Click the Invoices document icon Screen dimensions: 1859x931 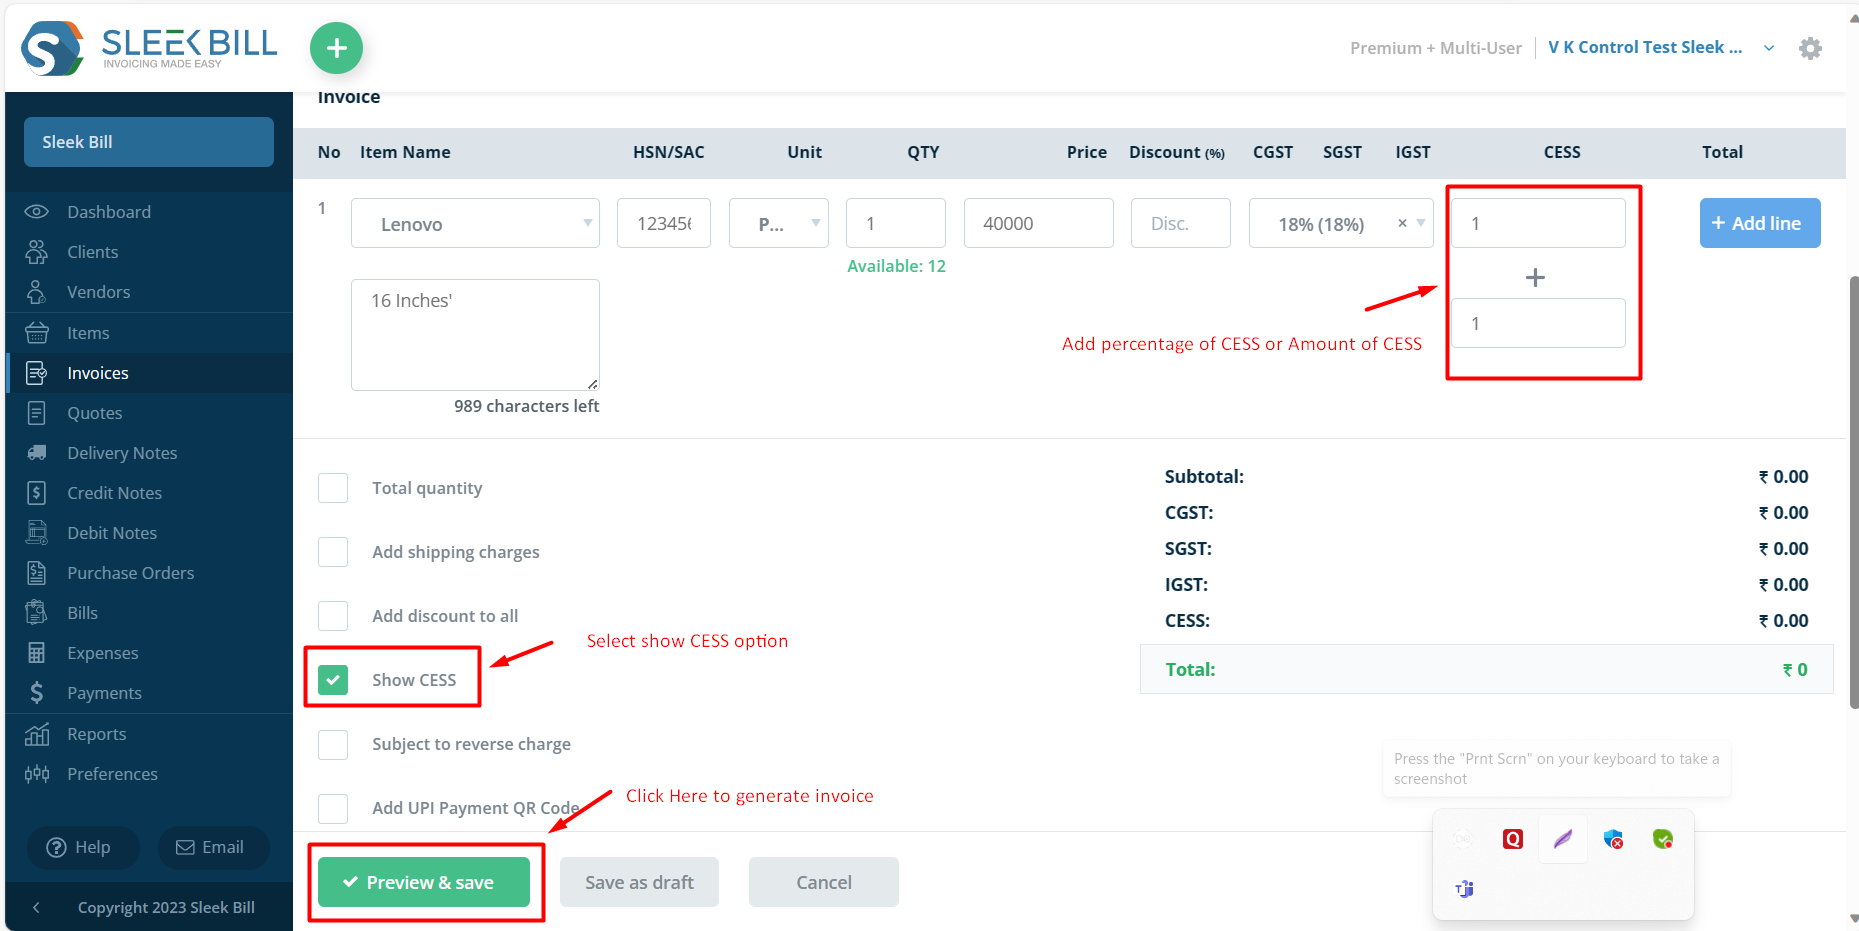37,373
